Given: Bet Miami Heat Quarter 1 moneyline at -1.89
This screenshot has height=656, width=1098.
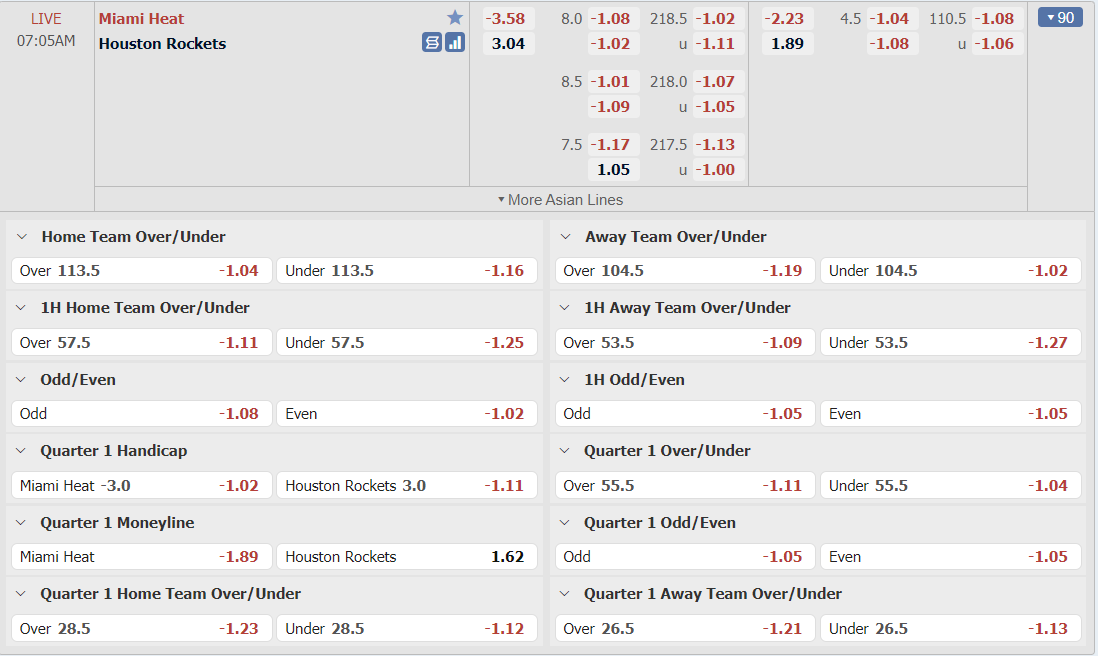Looking at the screenshot, I should [x=141, y=557].
